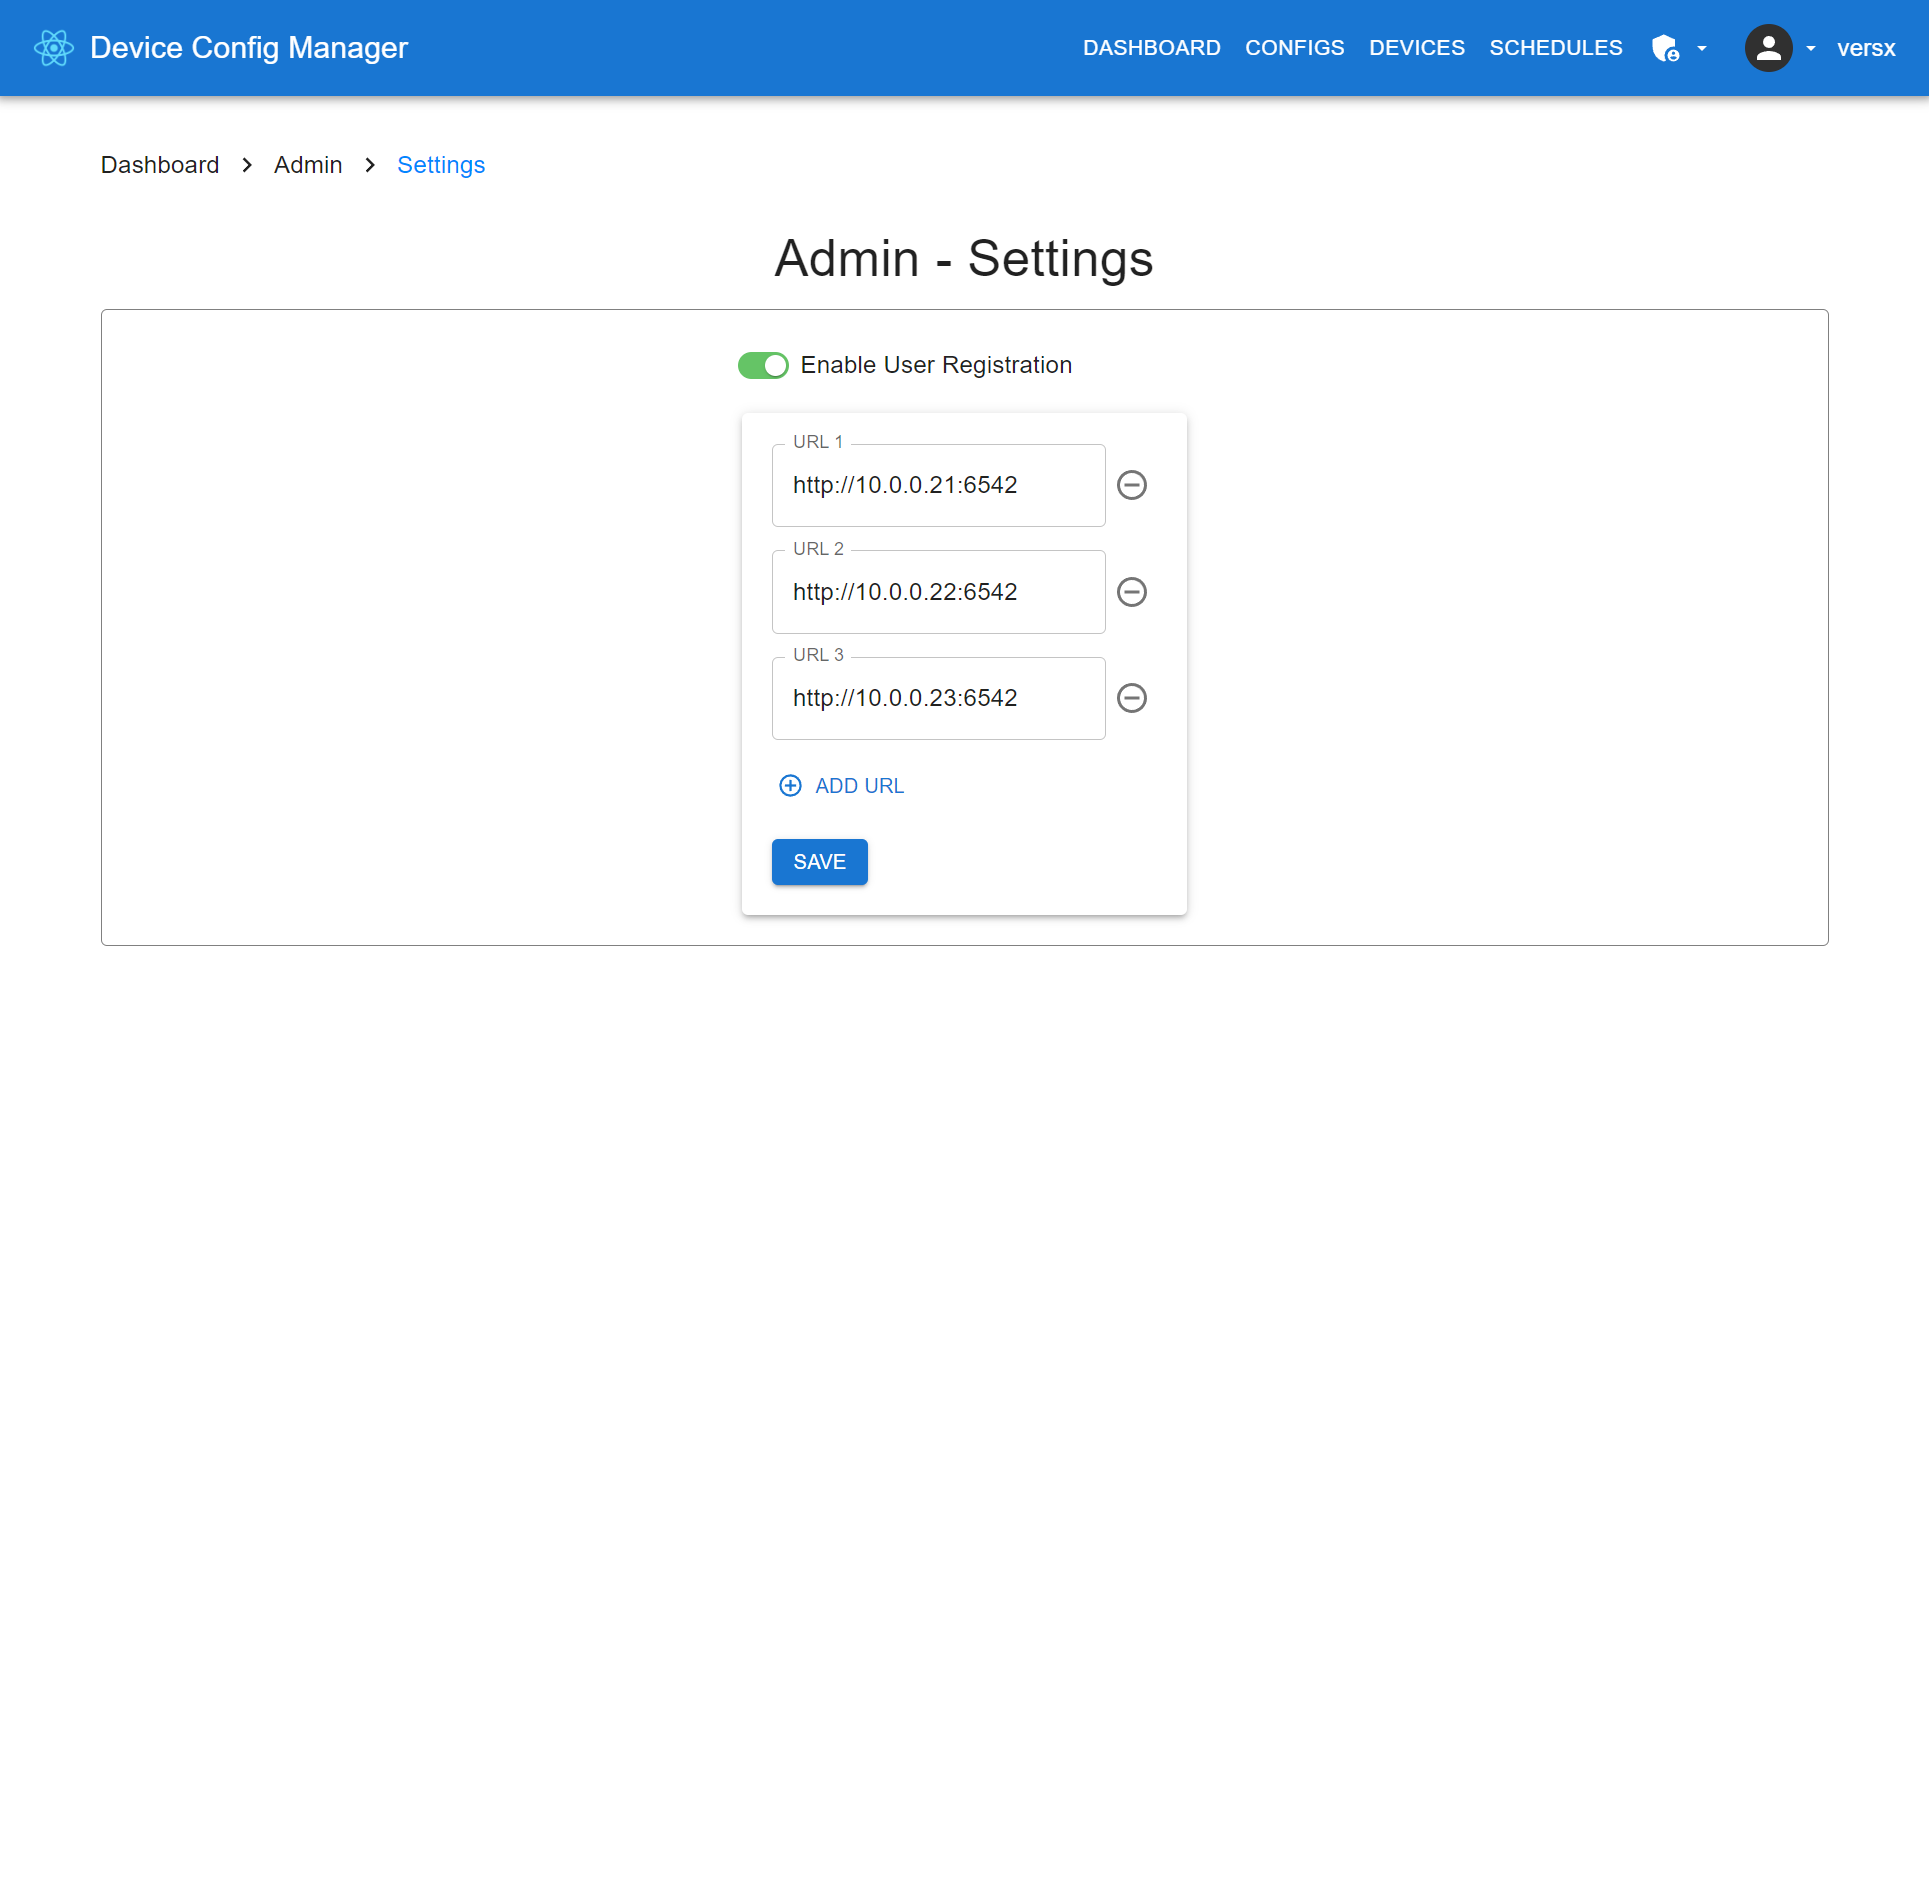
Task: Click the Dashboard breadcrumb link
Action: click(x=160, y=165)
